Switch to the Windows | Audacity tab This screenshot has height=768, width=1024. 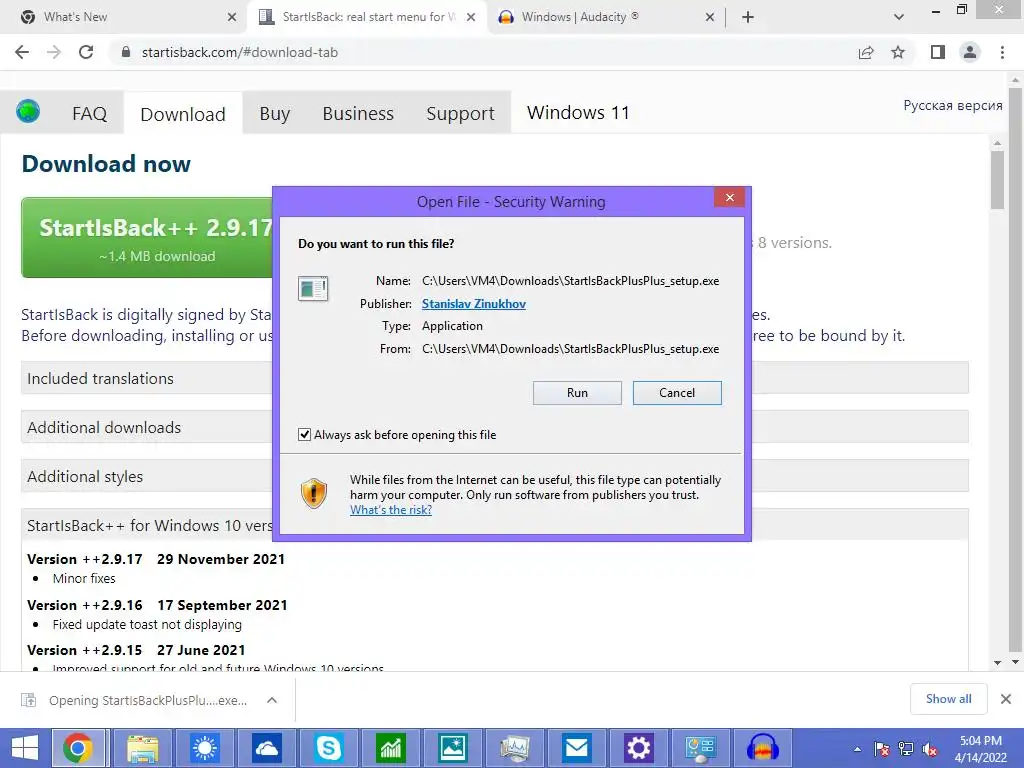[x=604, y=17]
